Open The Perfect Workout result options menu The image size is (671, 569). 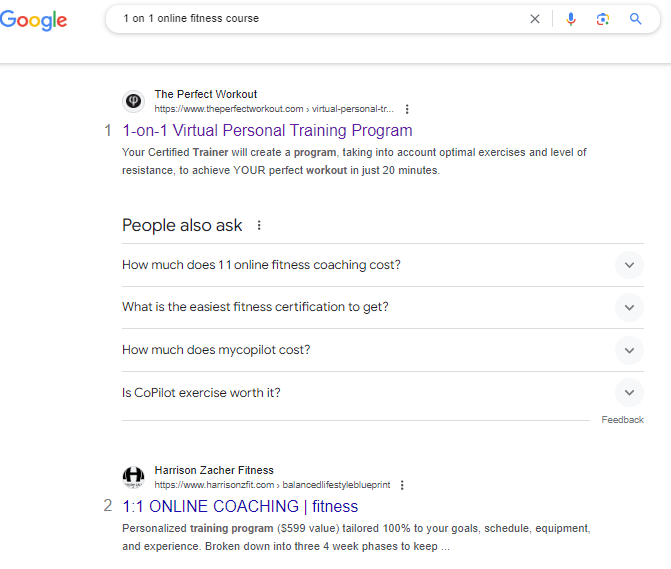tap(407, 109)
